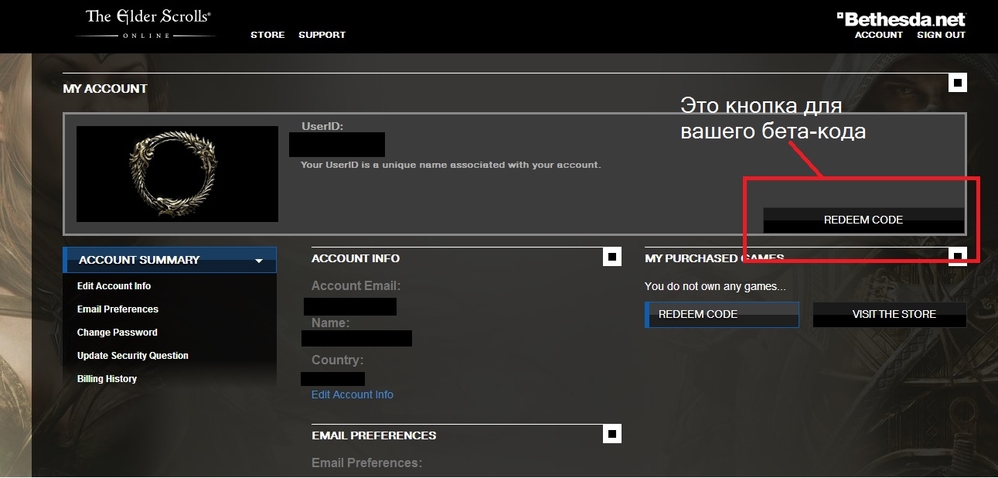
Task: Open the Store menu
Action: (267, 35)
